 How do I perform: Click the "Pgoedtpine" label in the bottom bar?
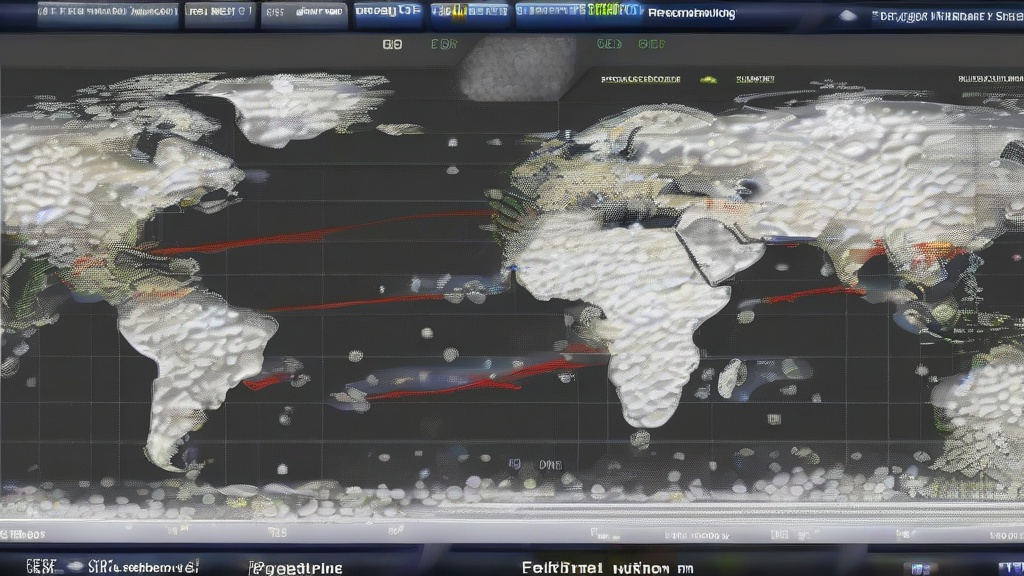click(297, 567)
